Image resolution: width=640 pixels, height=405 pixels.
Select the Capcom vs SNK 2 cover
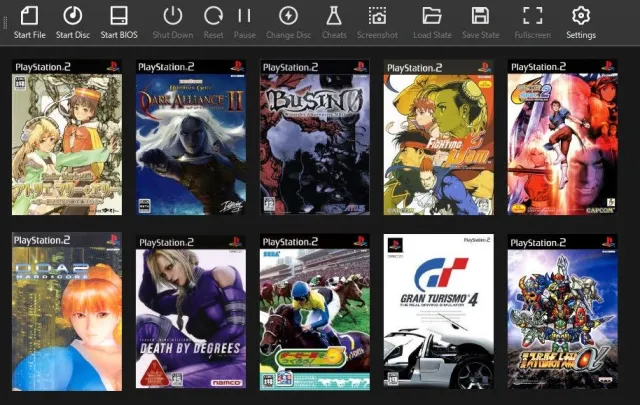coord(562,138)
